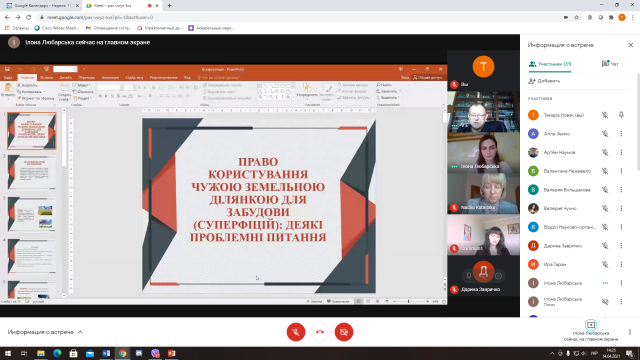Toggle camera off button in bottom bar

pyautogui.click(x=344, y=332)
